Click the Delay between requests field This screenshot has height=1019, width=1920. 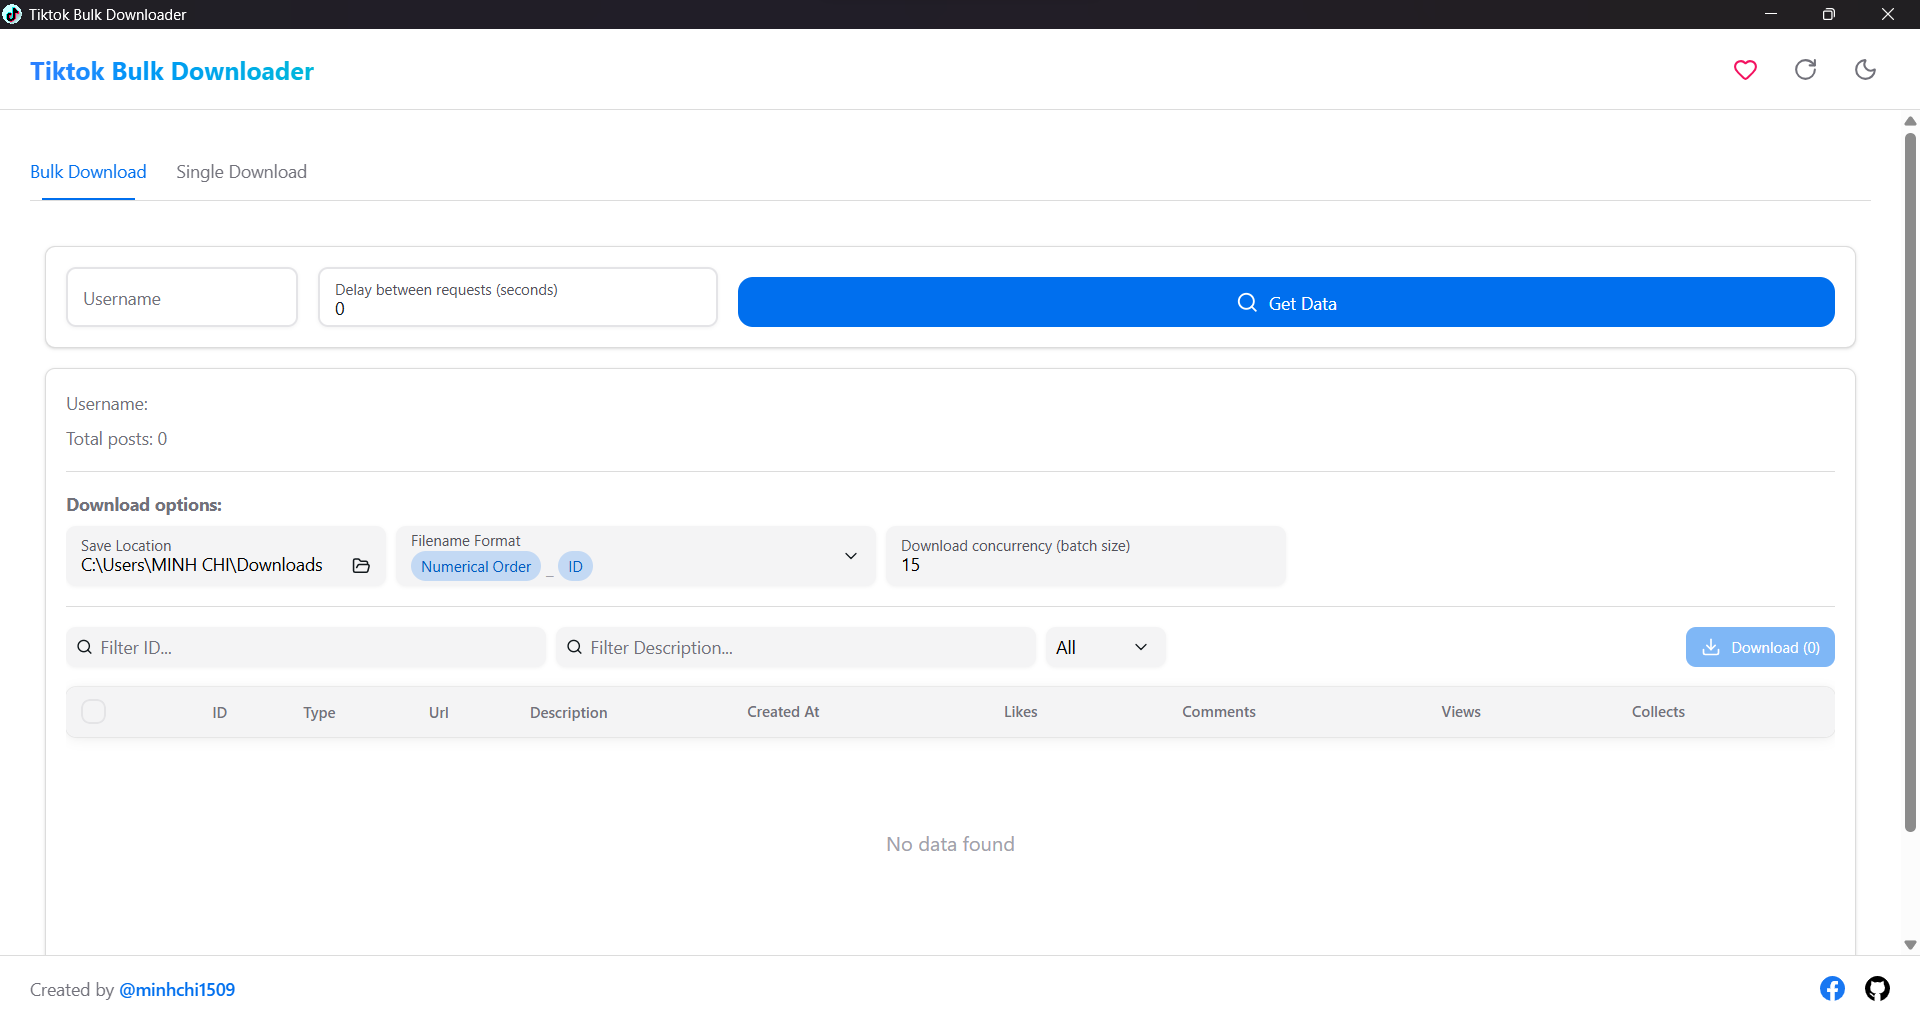pyautogui.click(x=518, y=297)
